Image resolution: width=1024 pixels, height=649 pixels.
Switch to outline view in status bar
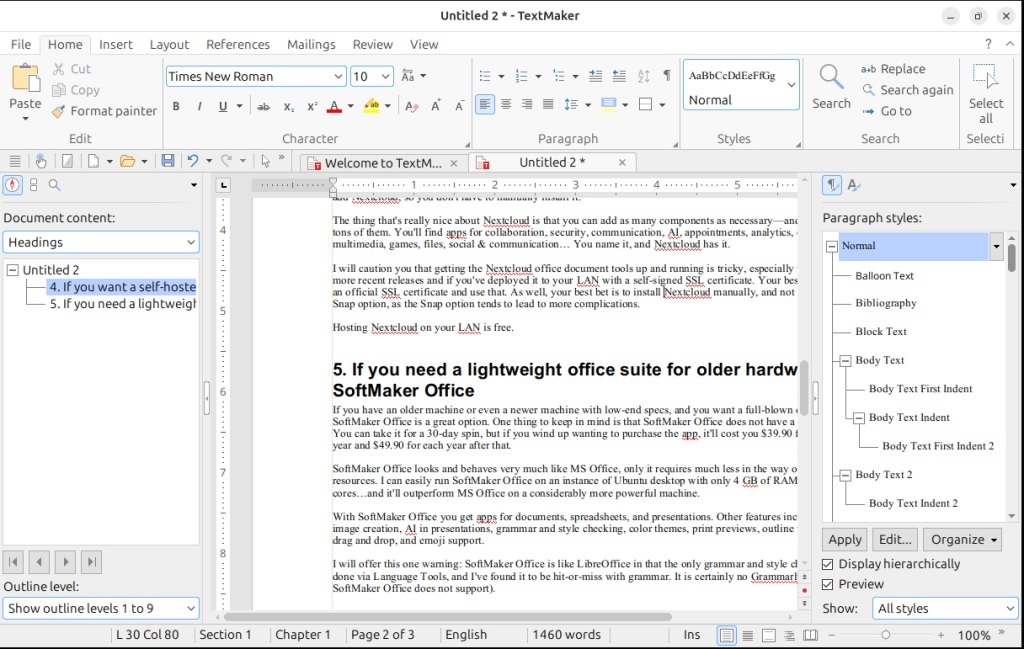(x=790, y=635)
